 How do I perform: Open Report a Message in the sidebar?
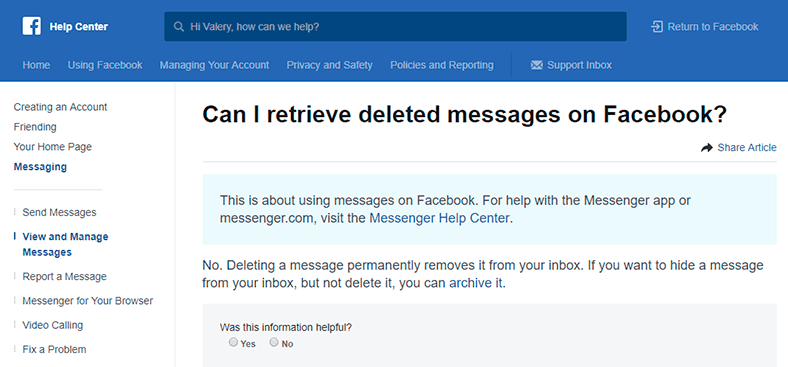coord(64,277)
